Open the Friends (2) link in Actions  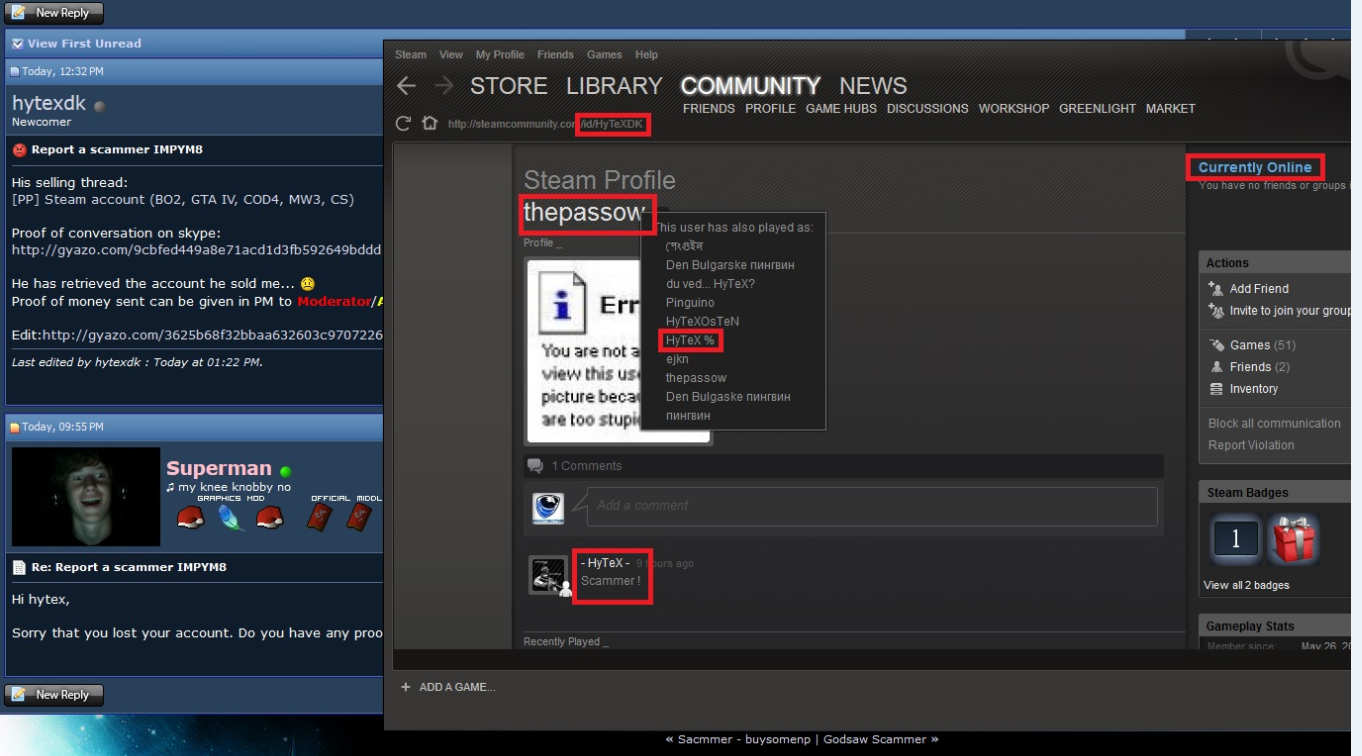pos(1250,367)
